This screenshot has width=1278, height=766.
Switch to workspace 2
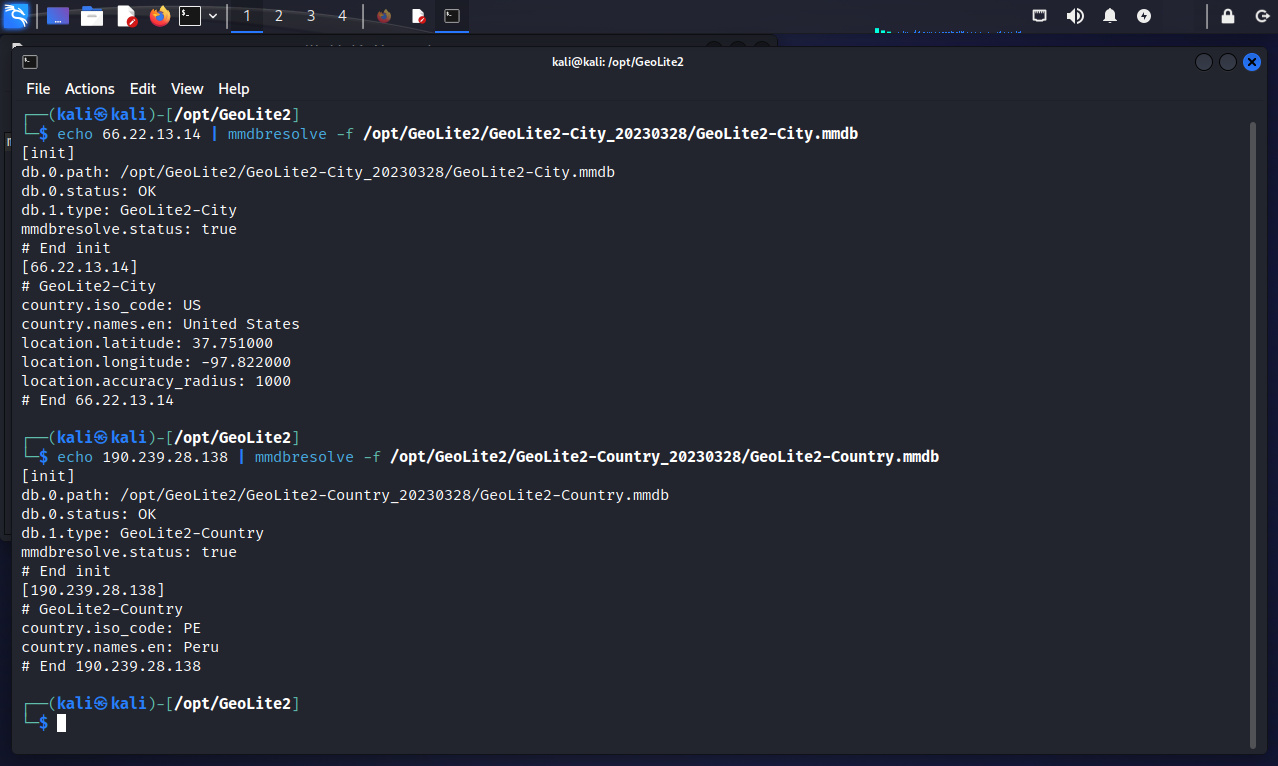[x=279, y=16]
